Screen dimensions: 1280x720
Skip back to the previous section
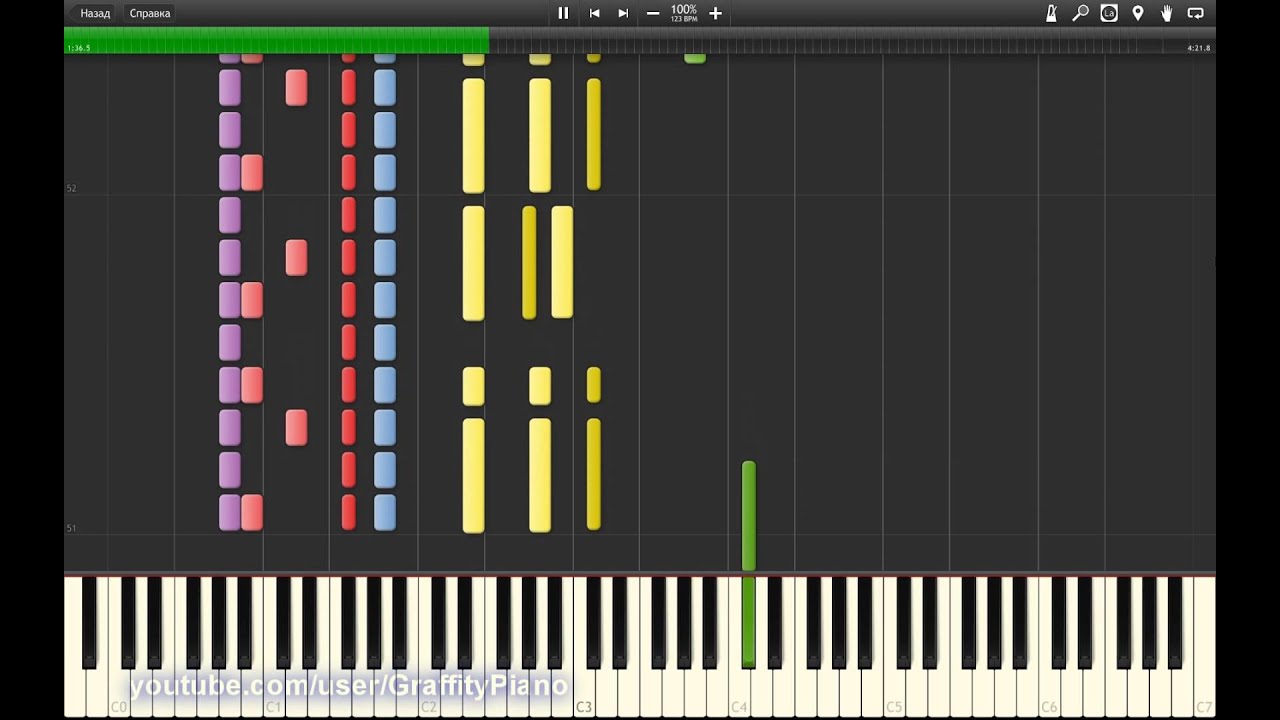coord(594,13)
